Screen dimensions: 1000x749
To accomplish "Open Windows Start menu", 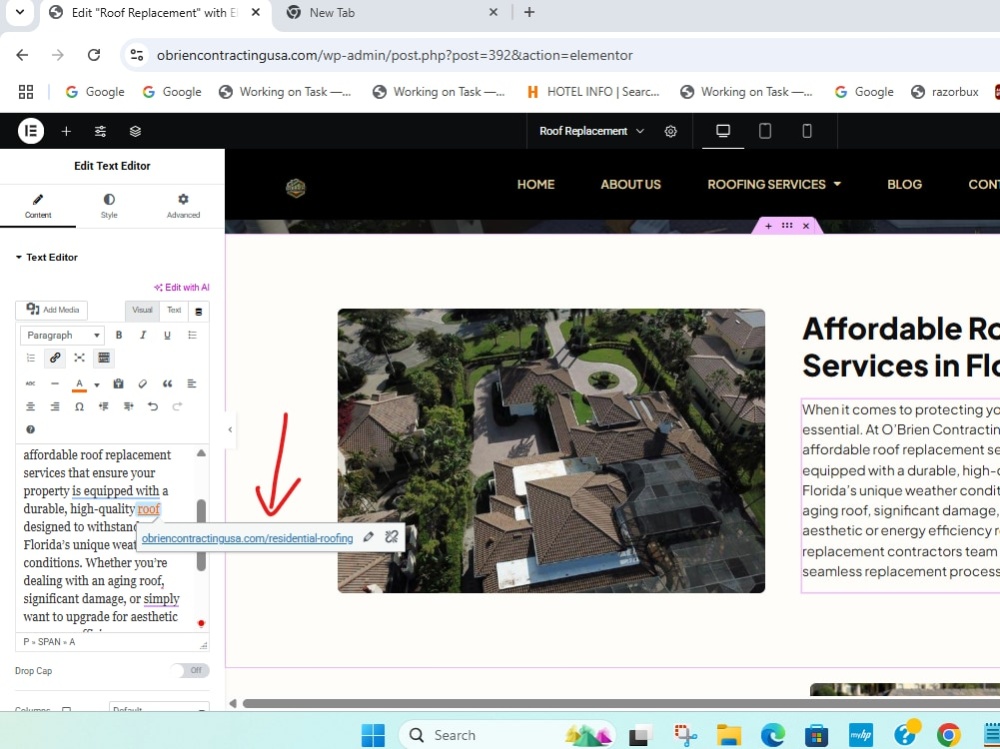I will [373, 735].
